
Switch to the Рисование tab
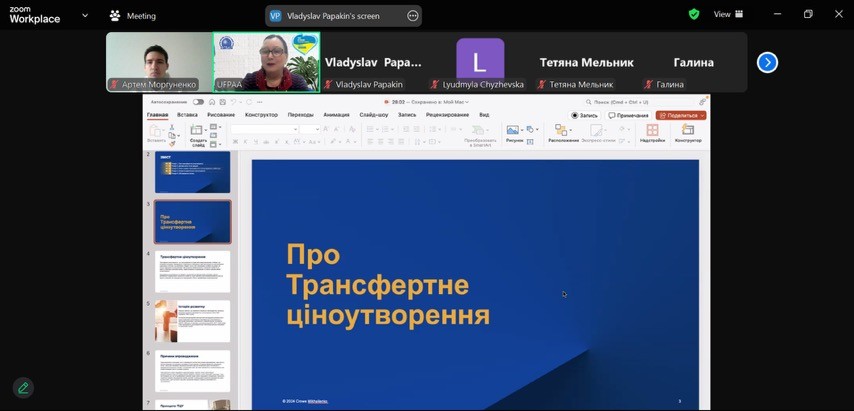(x=221, y=115)
